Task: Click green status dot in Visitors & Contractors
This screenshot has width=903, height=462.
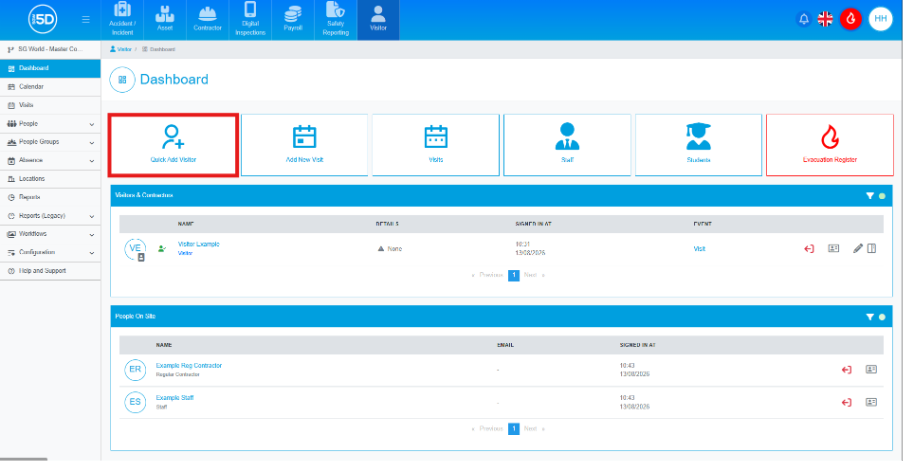Action: [x=882, y=196]
